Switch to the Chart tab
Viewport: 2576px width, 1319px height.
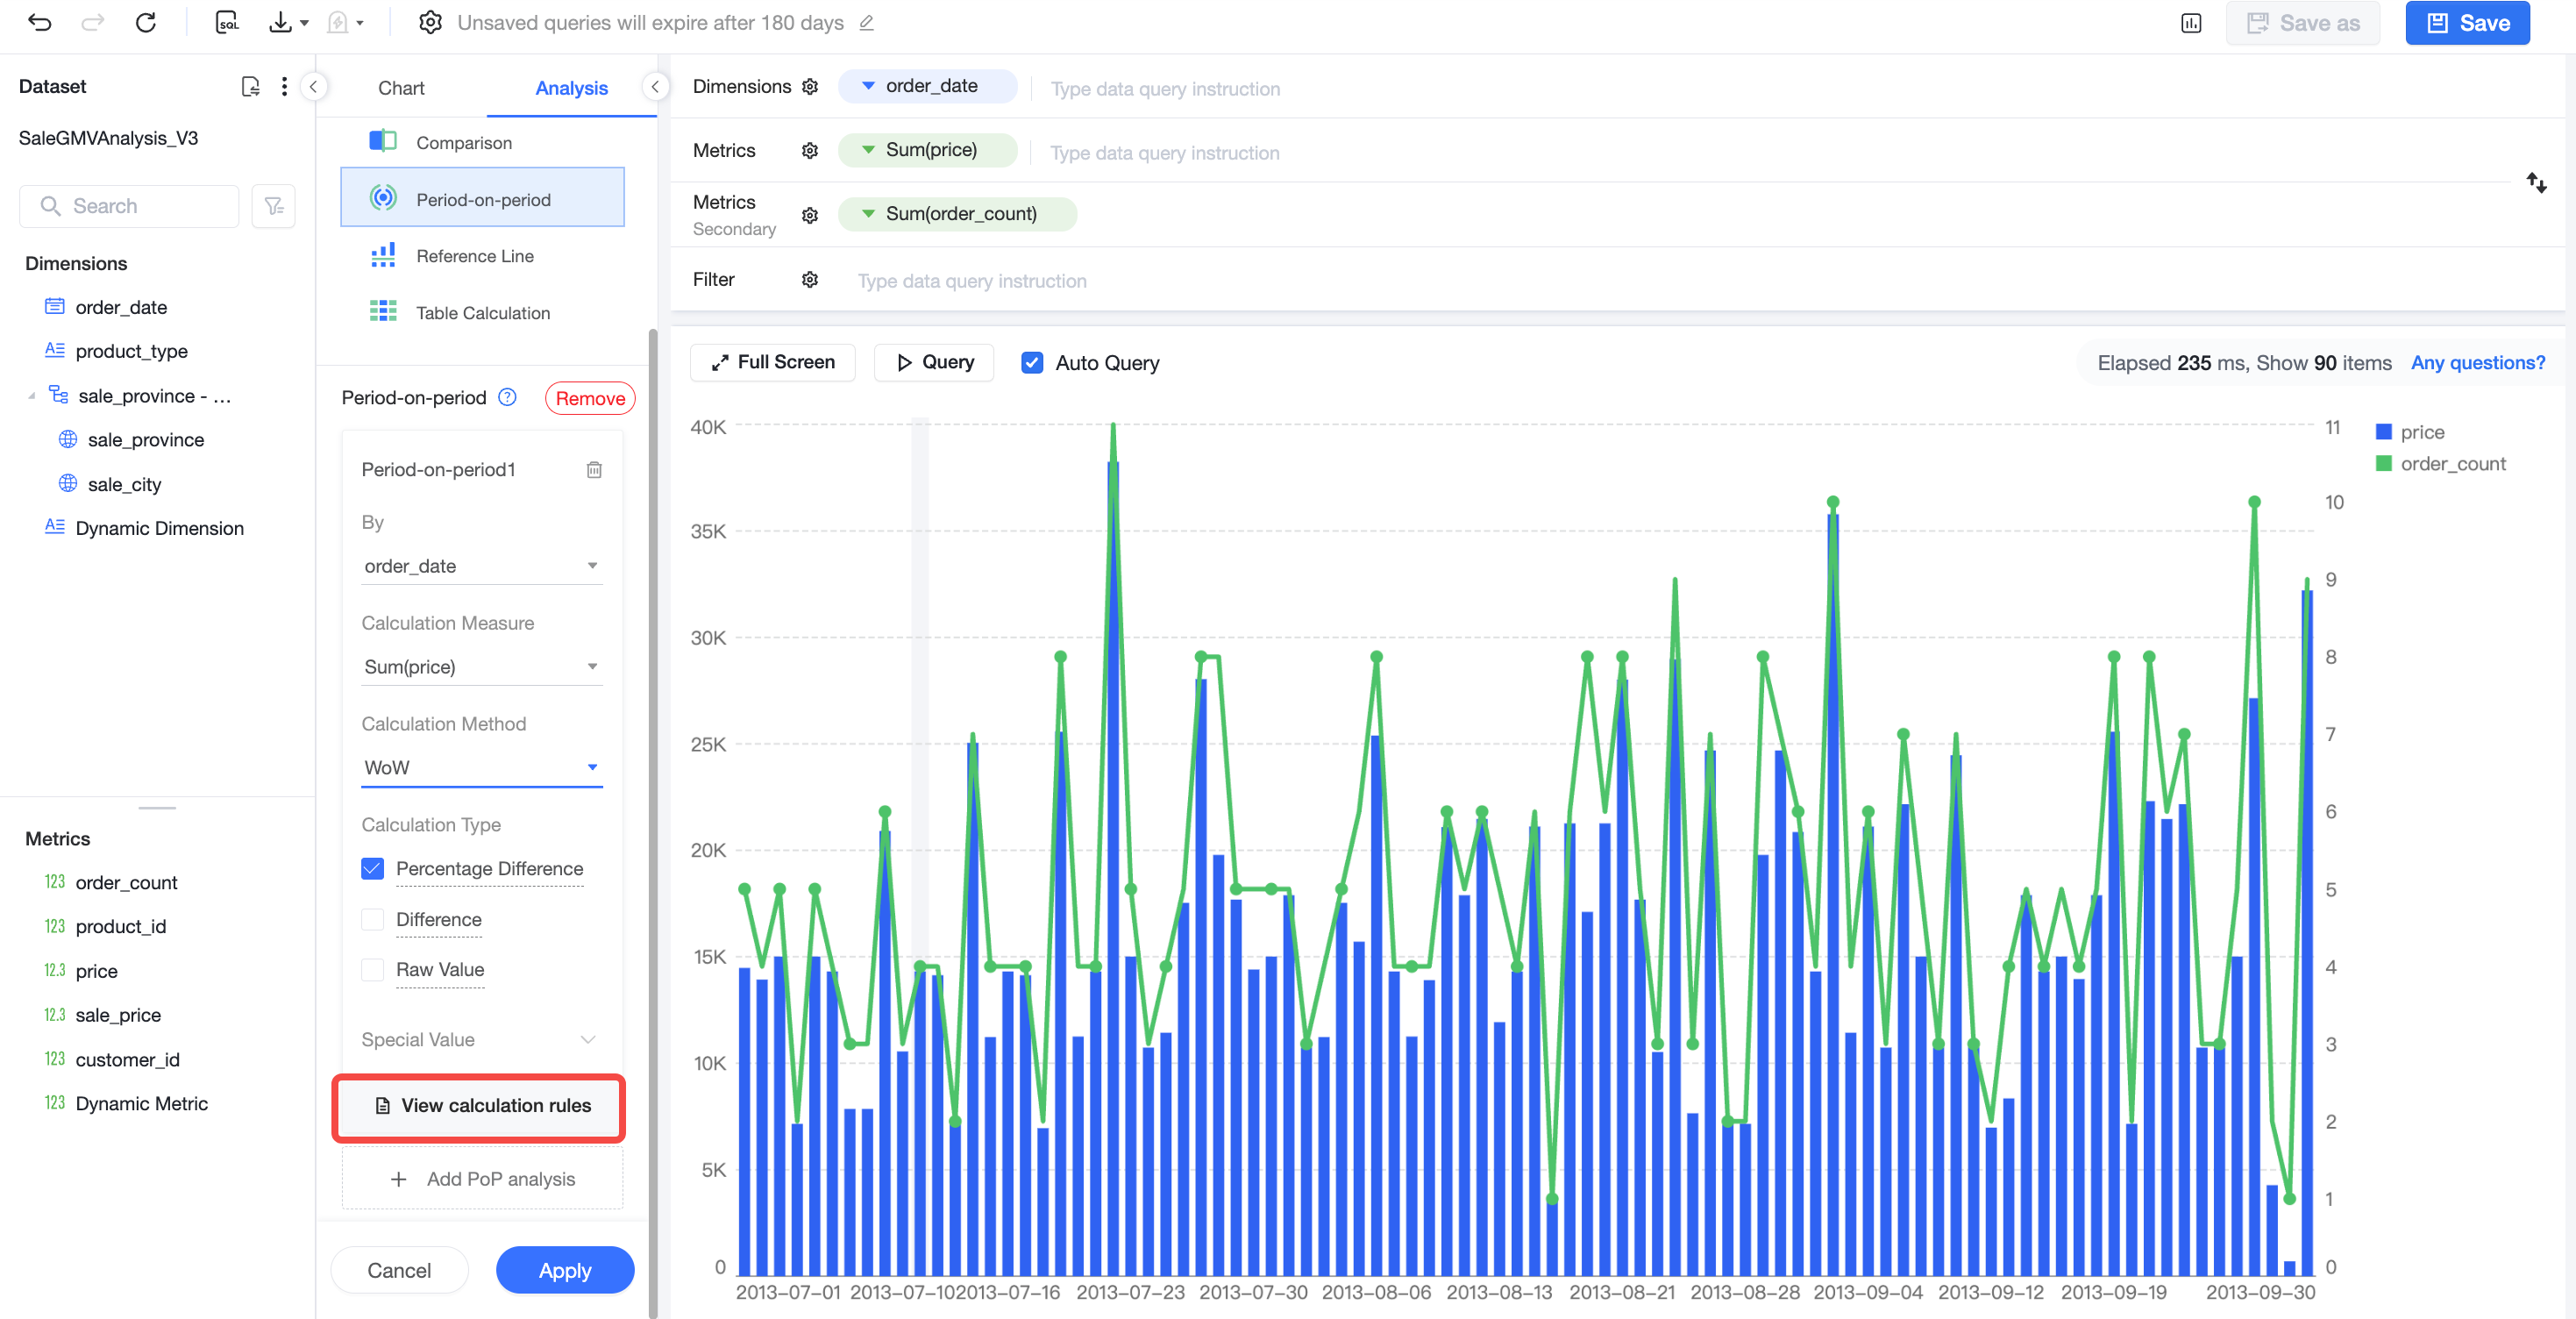(401, 88)
